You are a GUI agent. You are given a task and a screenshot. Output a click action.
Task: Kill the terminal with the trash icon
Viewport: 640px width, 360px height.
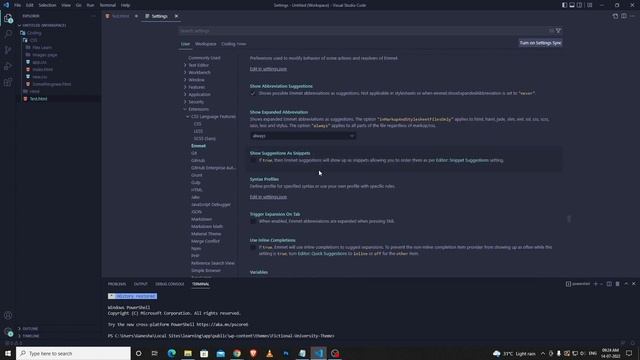618,284
